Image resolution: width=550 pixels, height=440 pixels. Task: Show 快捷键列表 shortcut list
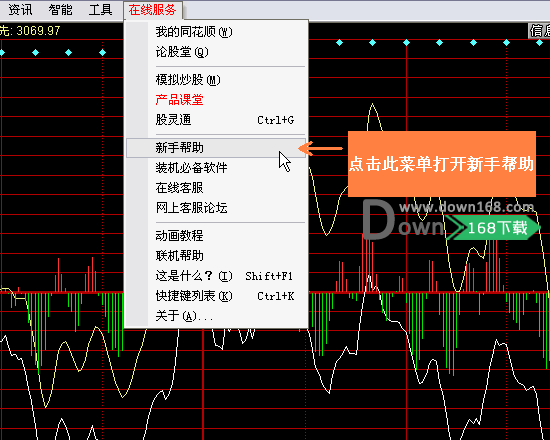click(216, 296)
